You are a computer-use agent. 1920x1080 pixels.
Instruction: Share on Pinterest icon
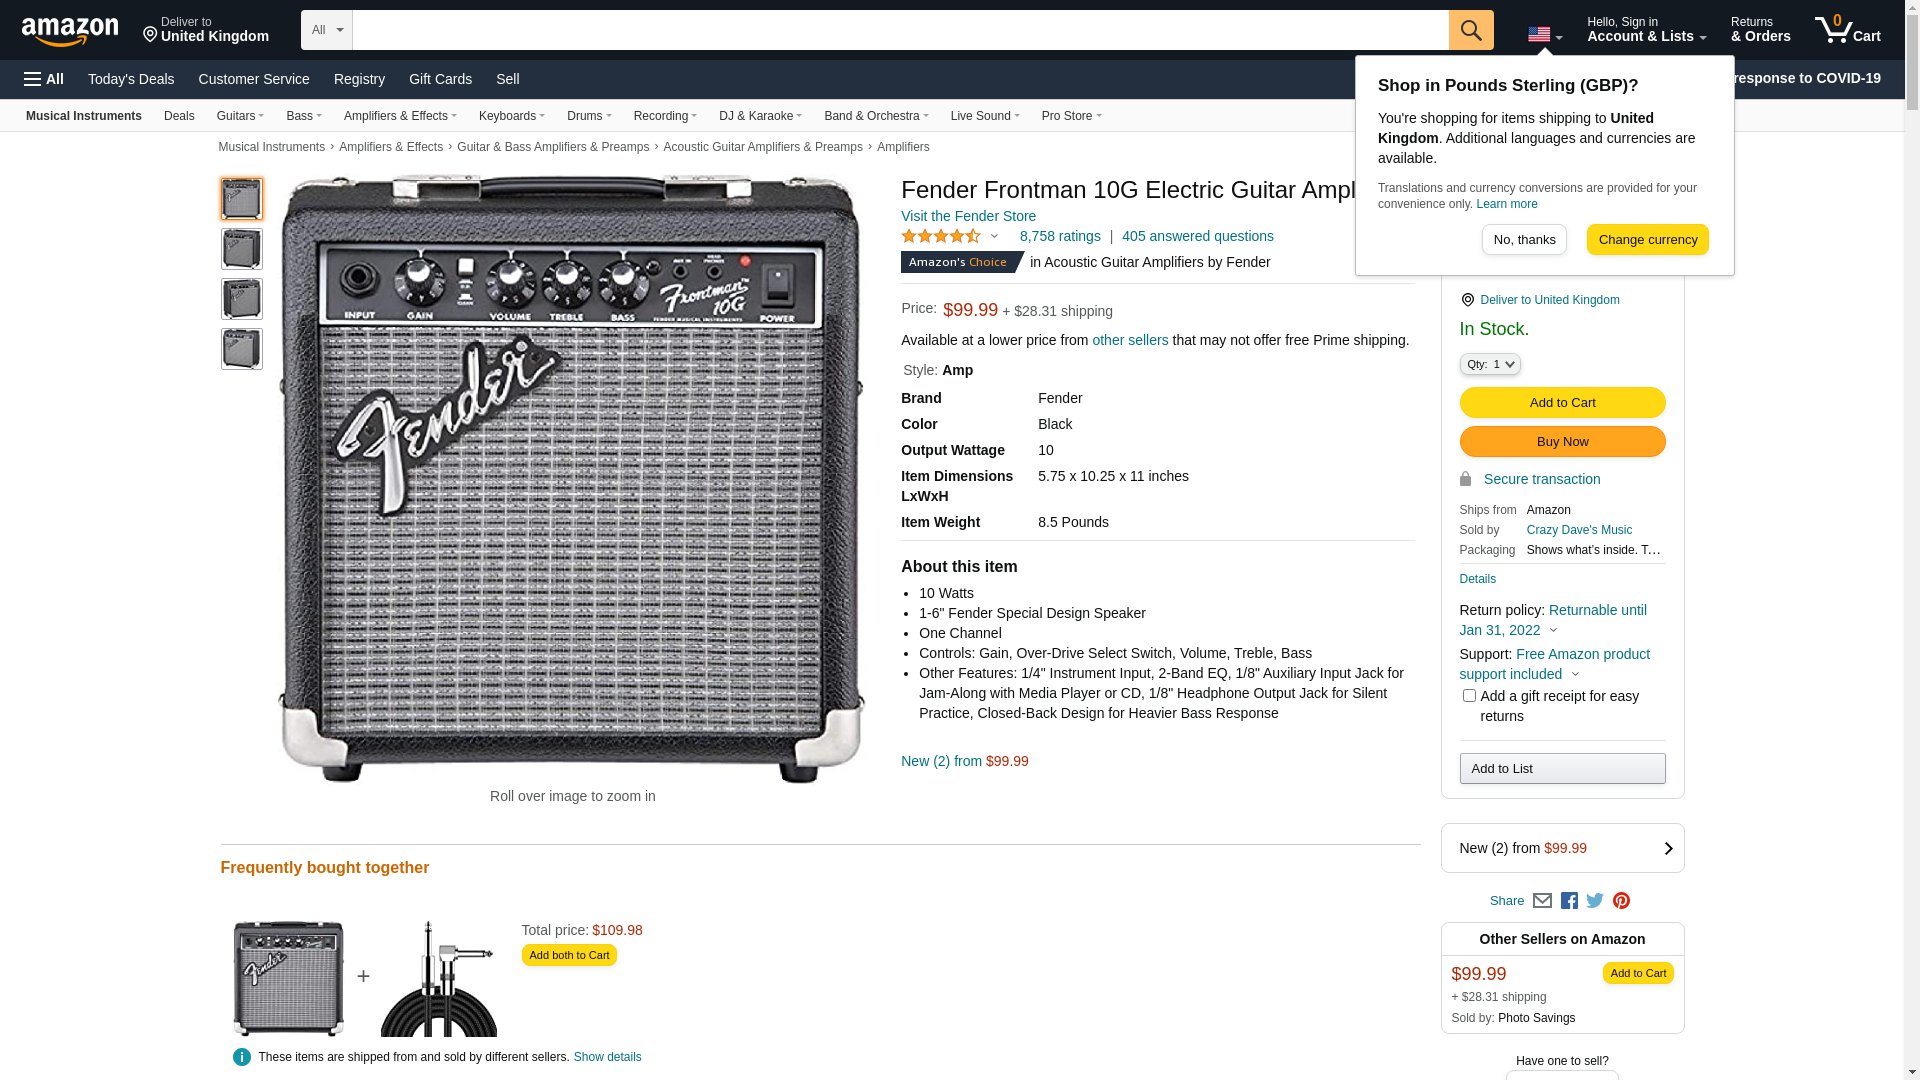(x=1621, y=901)
